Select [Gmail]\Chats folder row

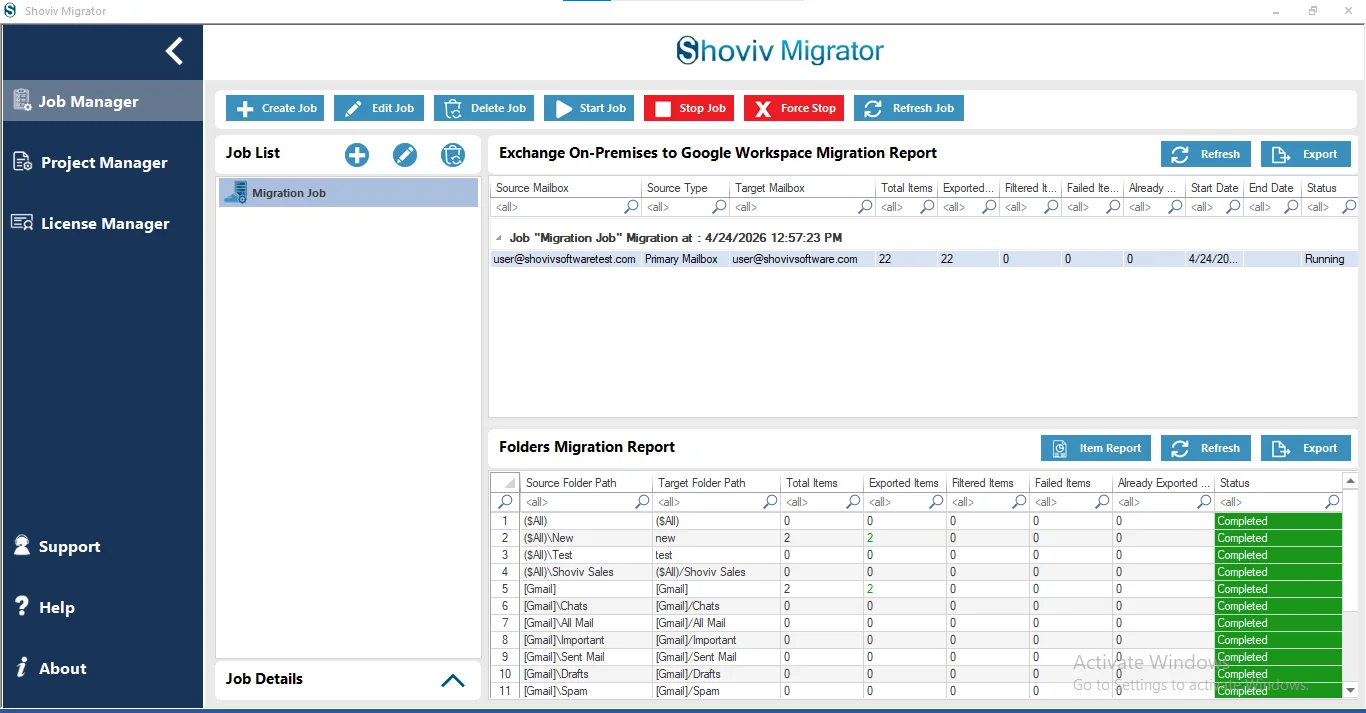916,606
